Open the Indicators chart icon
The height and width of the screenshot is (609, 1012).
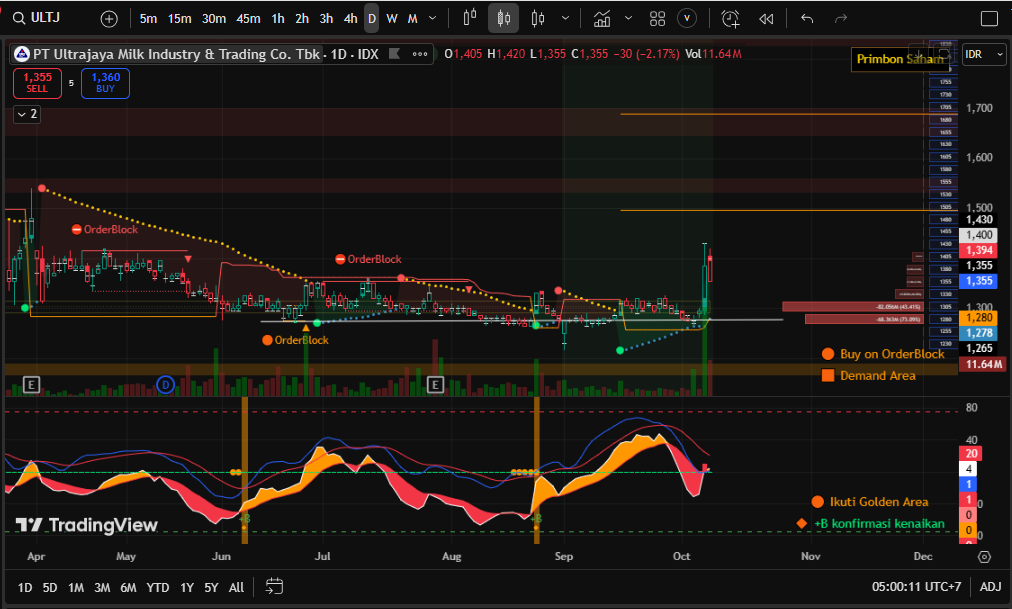coord(602,18)
